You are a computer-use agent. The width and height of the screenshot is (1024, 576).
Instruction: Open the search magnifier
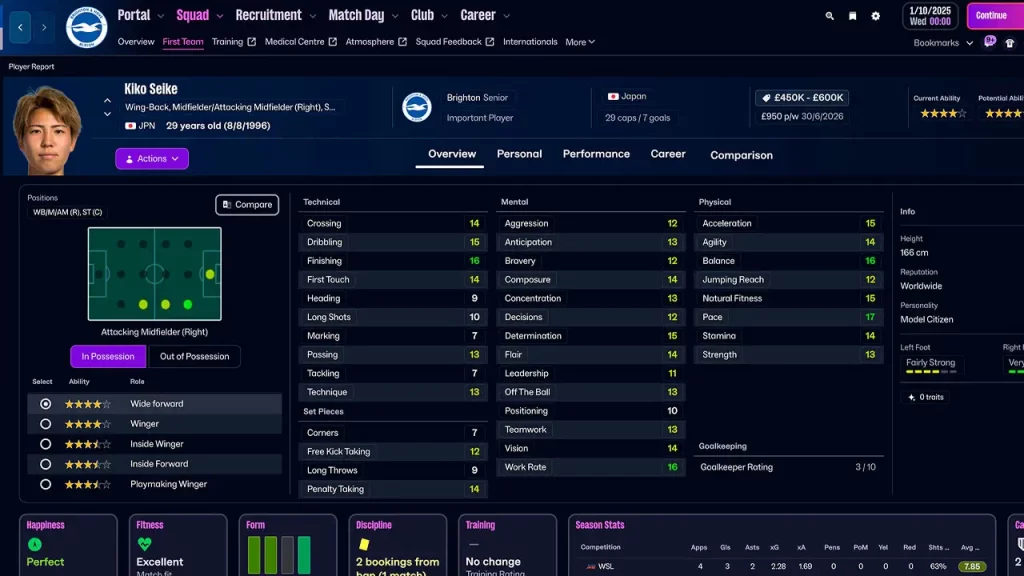pyautogui.click(x=828, y=16)
